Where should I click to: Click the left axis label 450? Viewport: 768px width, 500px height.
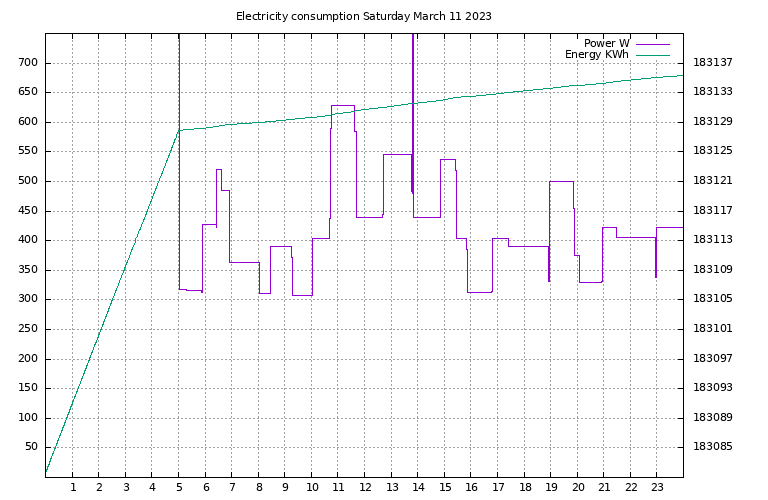(x=28, y=211)
